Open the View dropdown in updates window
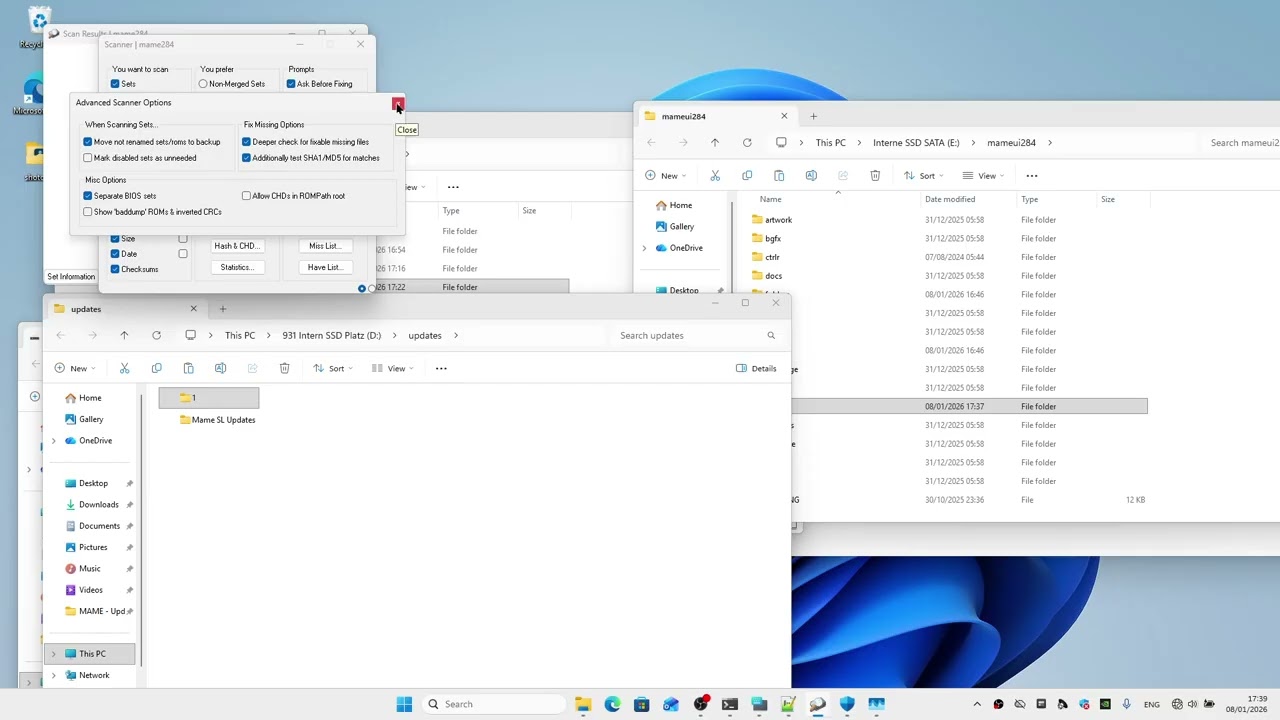Image resolution: width=1280 pixels, height=720 pixels. (x=393, y=368)
